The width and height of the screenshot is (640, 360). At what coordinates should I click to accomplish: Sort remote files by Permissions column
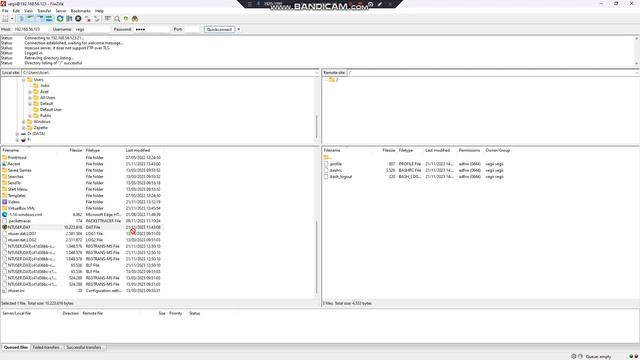coord(469,150)
